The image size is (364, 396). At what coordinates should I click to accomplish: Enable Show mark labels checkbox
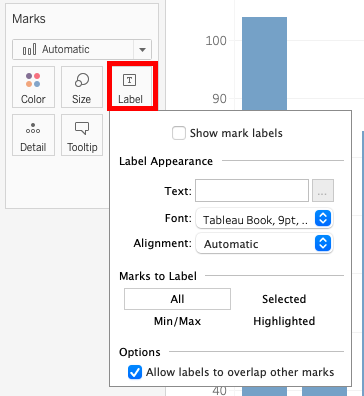(179, 133)
